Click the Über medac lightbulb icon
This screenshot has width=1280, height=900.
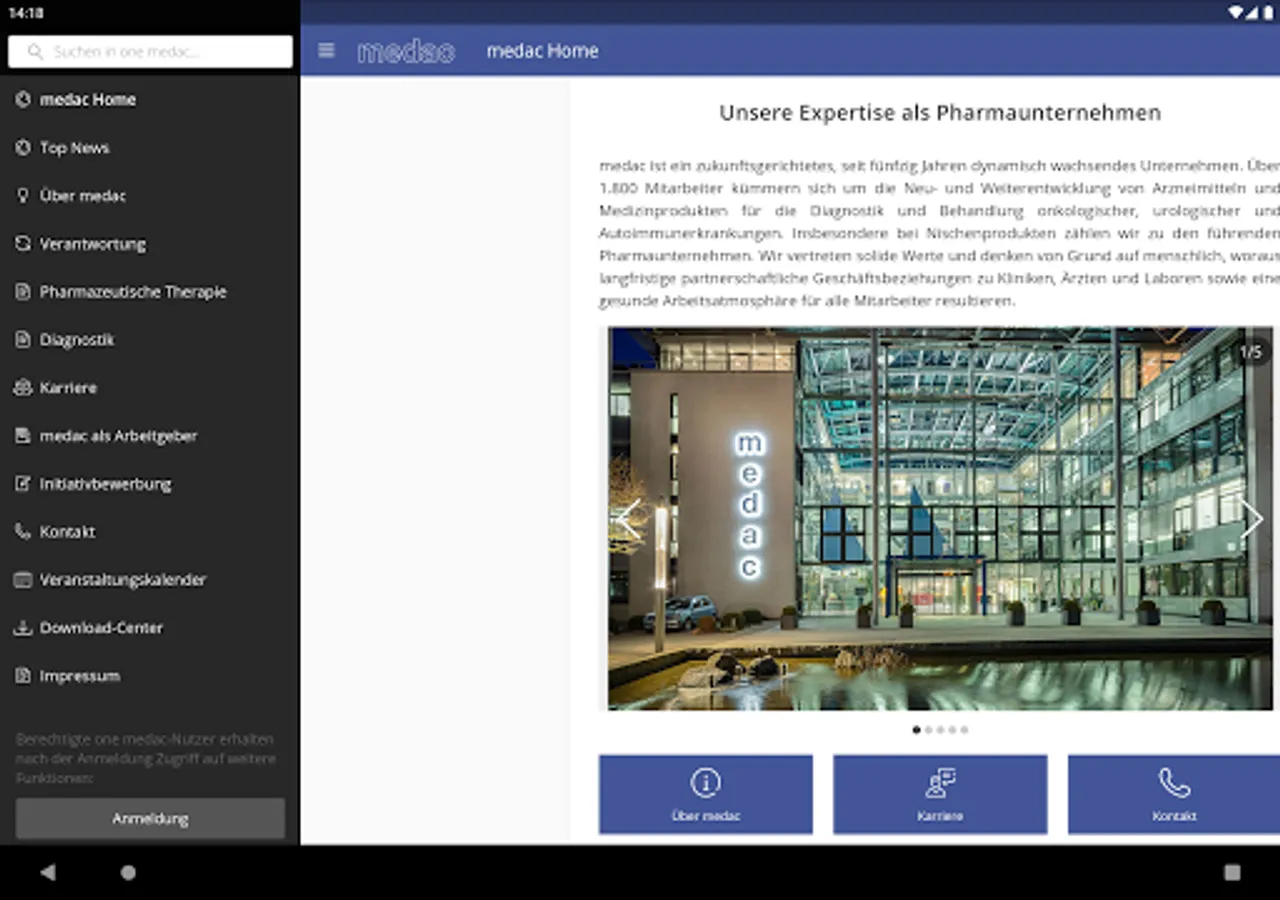tap(23, 195)
